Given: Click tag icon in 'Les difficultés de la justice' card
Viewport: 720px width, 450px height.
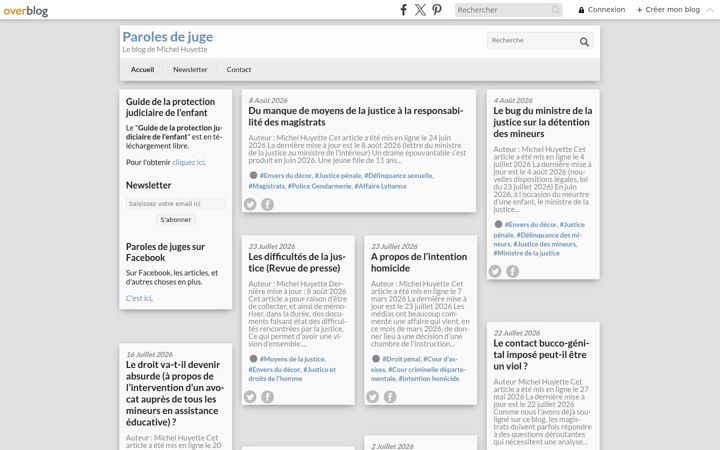Looking at the screenshot, I should click(x=253, y=359).
